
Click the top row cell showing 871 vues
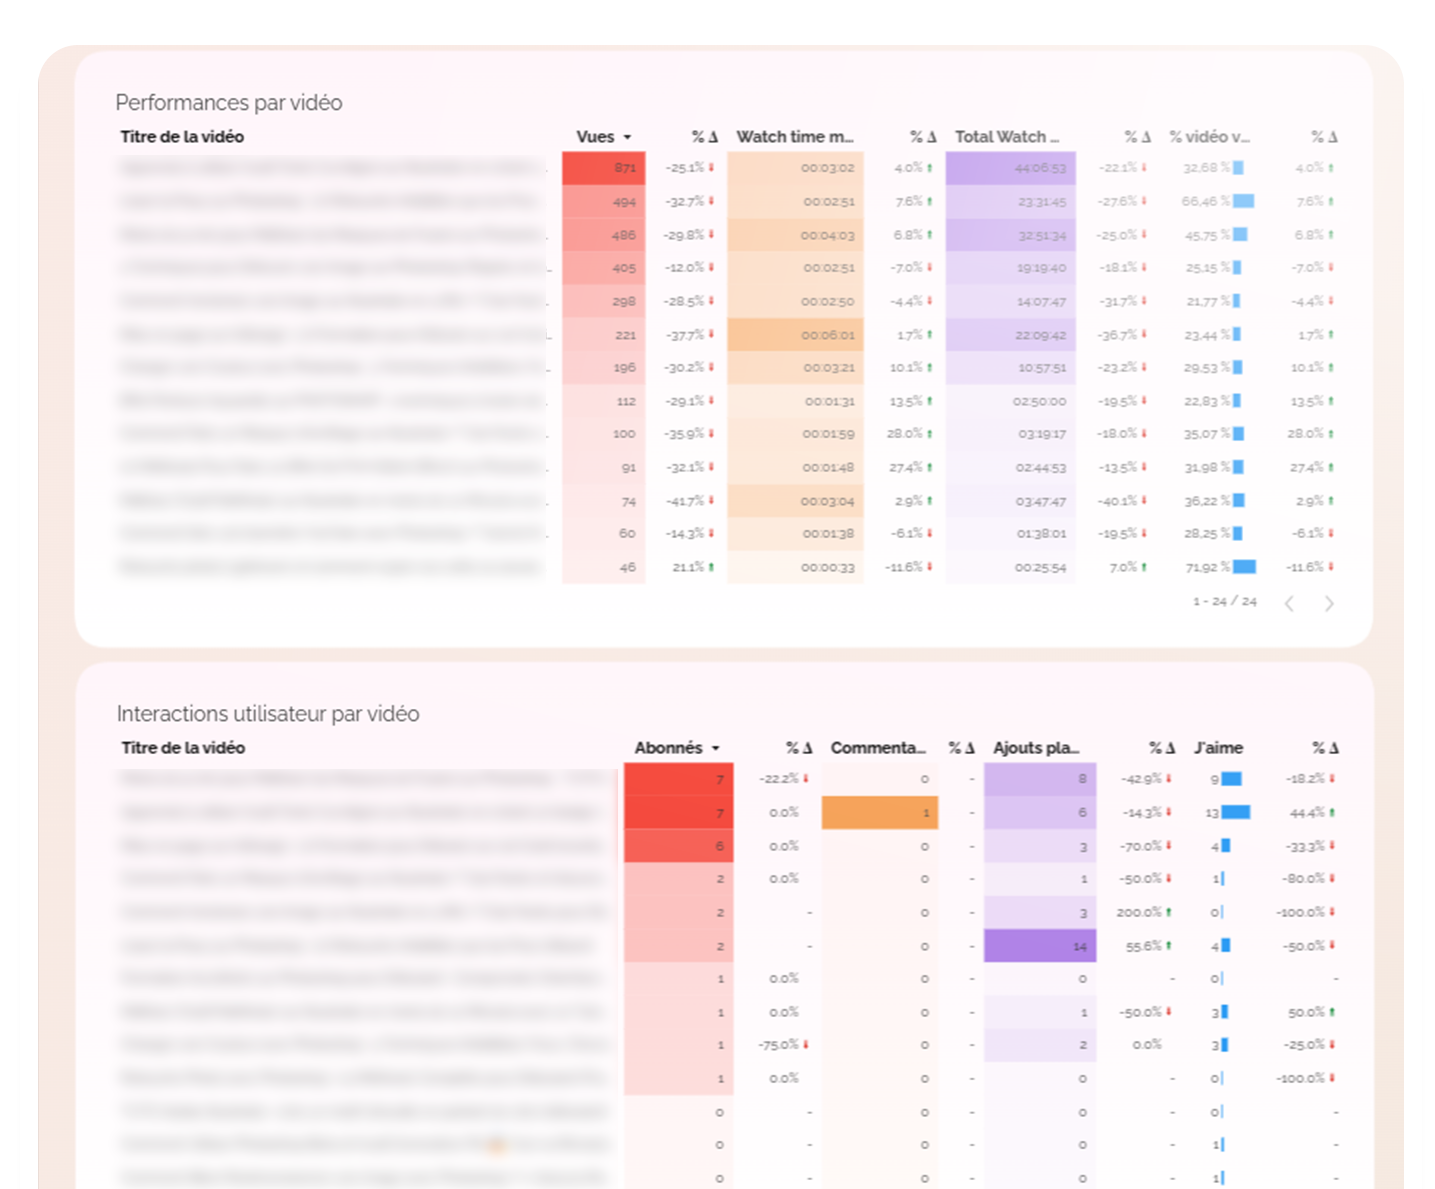pos(605,168)
